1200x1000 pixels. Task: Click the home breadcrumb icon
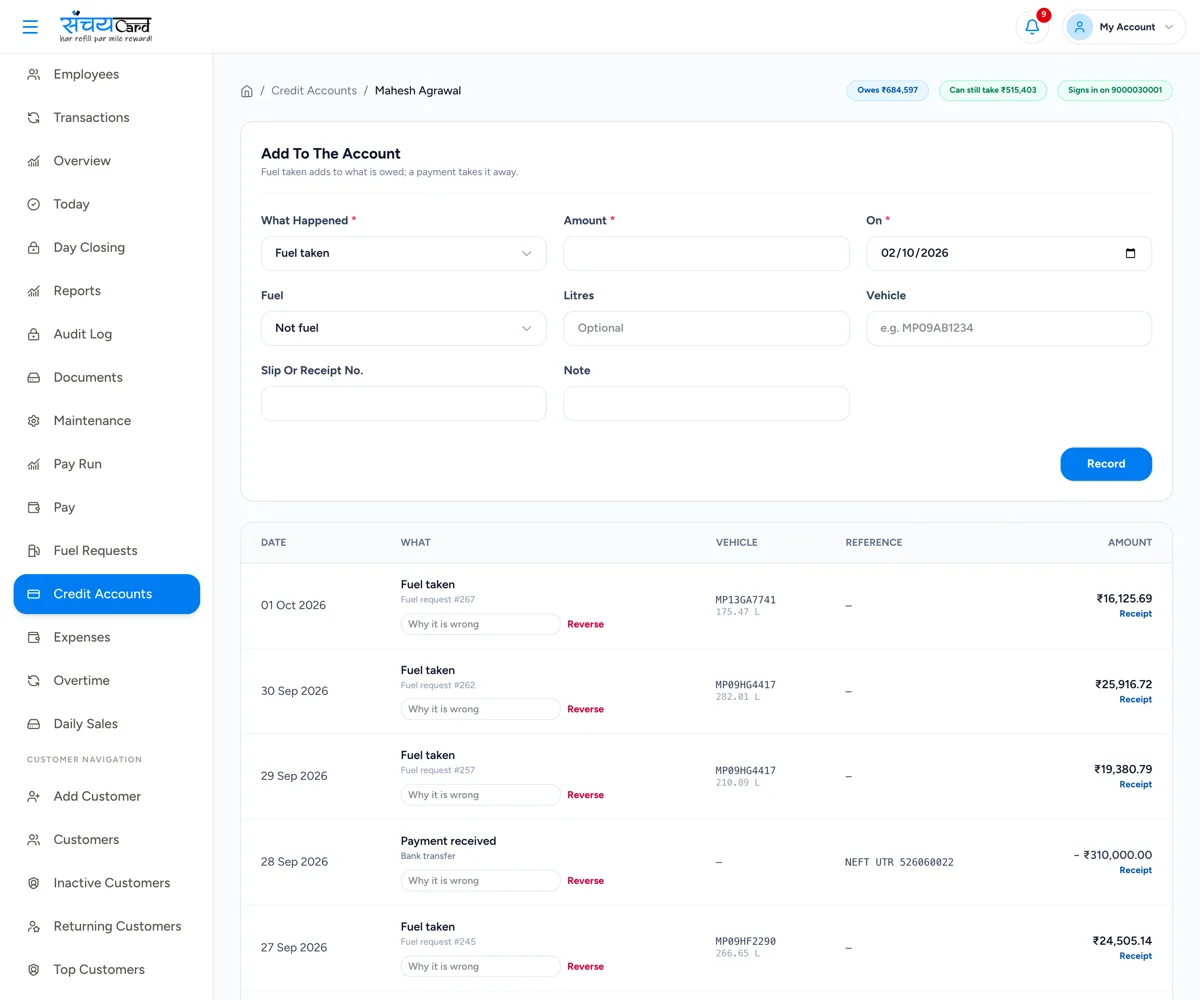[247, 91]
